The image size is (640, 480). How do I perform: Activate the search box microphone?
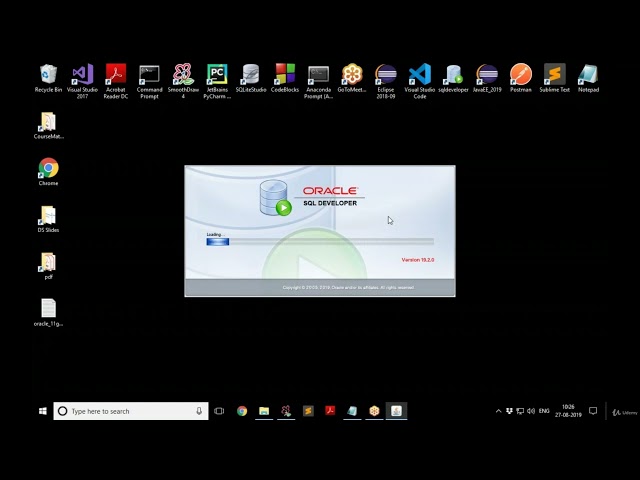click(x=199, y=411)
